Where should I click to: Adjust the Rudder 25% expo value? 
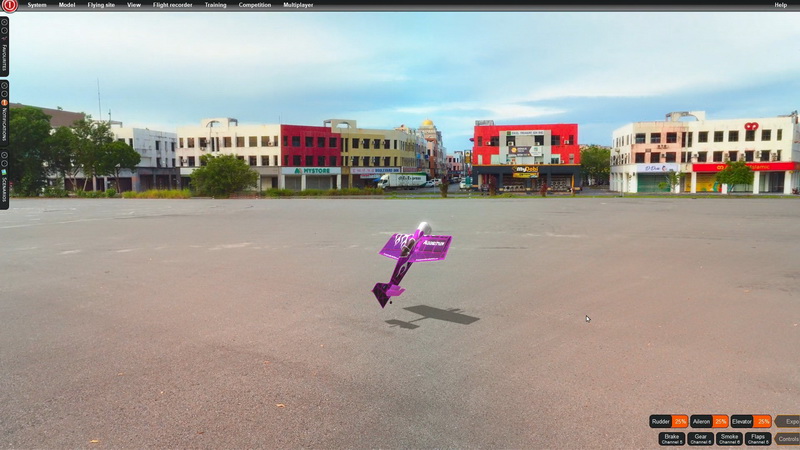tap(680, 421)
